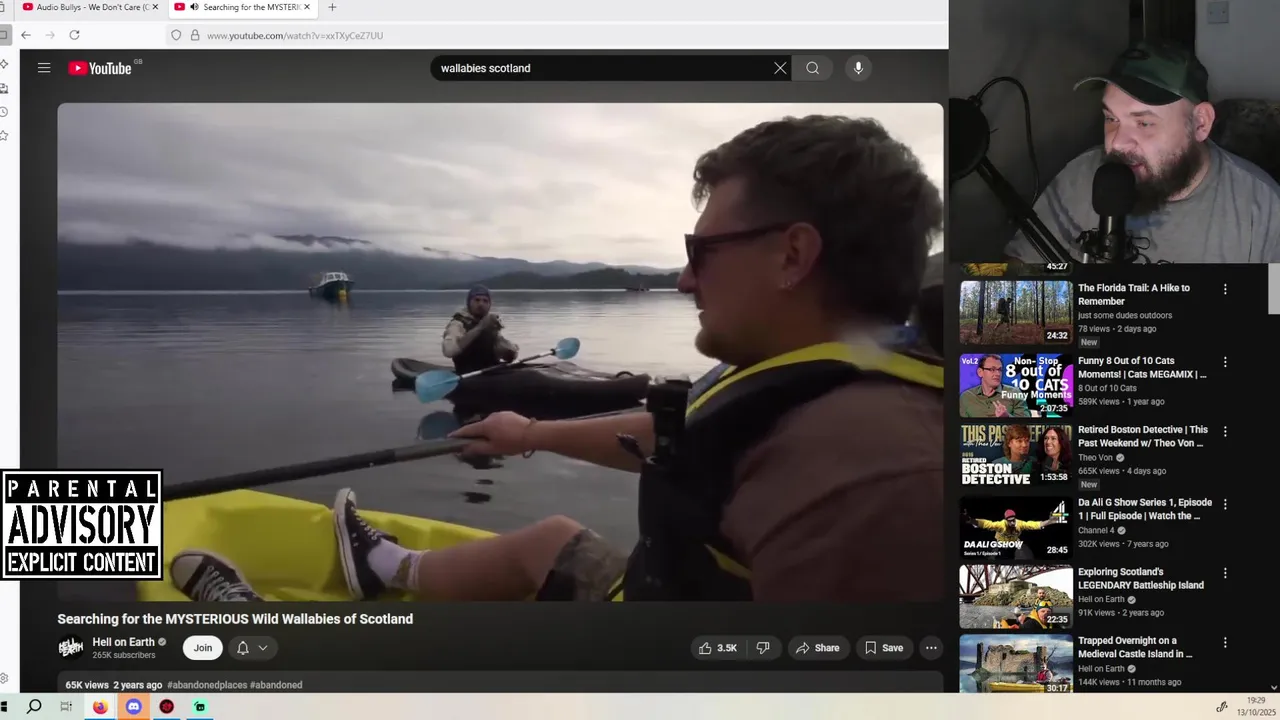Open Channel 4 channel link
Viewport: 1280px width, 720px height.
coord(1097,530)
